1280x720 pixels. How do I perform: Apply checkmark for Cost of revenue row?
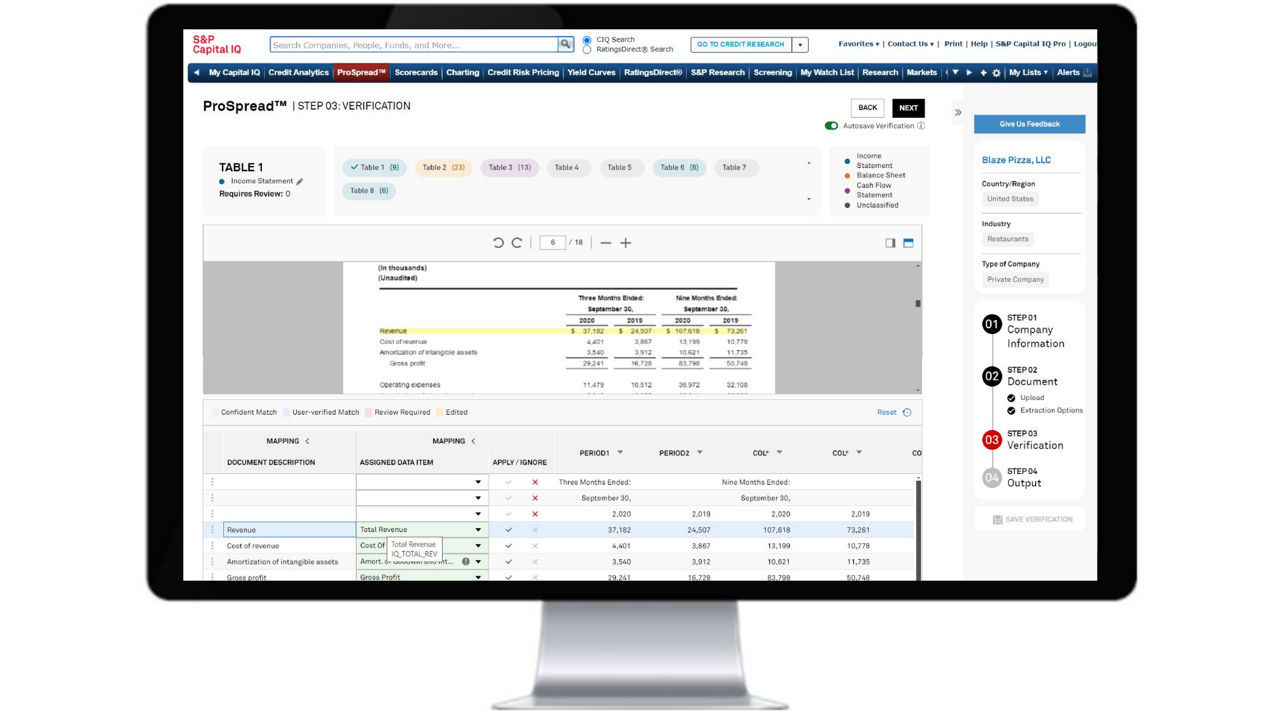[508, 546]
